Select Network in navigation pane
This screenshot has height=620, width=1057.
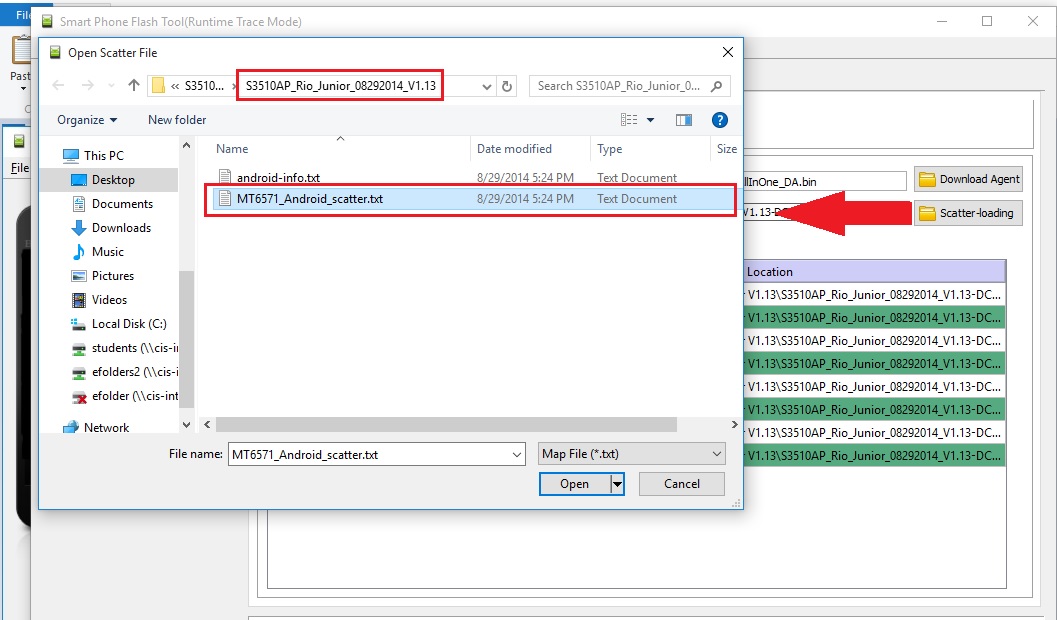click(106, 427)
